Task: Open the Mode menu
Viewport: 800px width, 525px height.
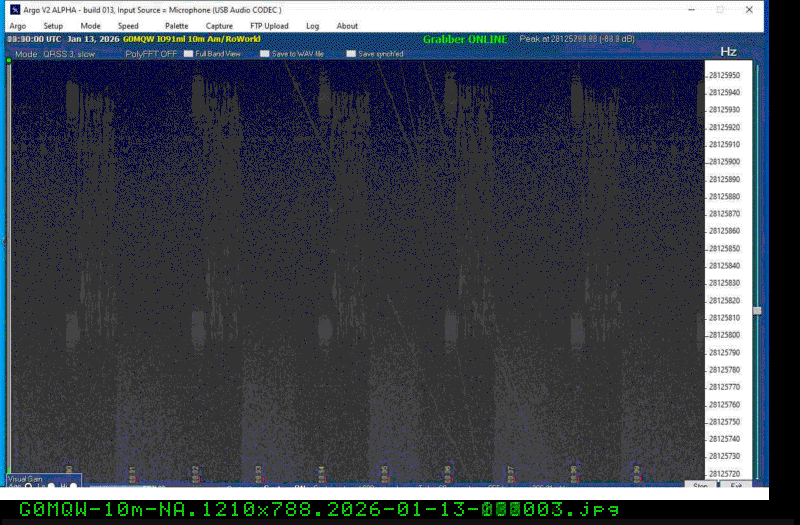Action: click(x=90, y=26)
